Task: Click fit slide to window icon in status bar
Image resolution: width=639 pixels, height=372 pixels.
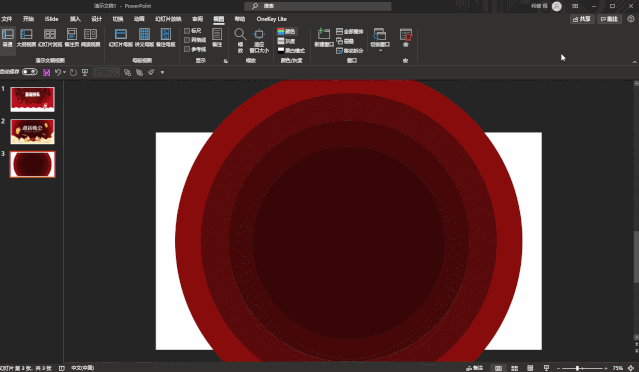Action: click(x=631, y=368)
